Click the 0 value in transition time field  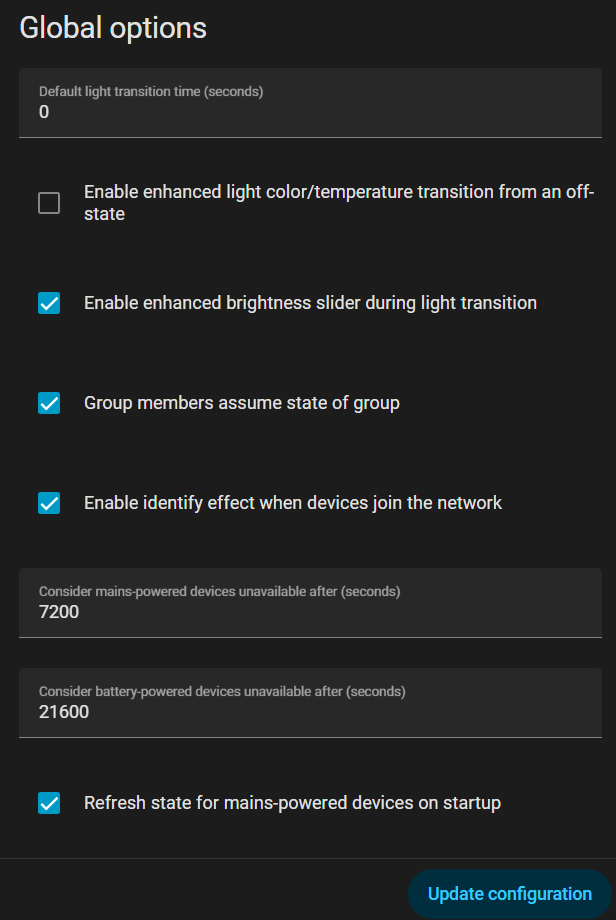click(x=44, y=113)
